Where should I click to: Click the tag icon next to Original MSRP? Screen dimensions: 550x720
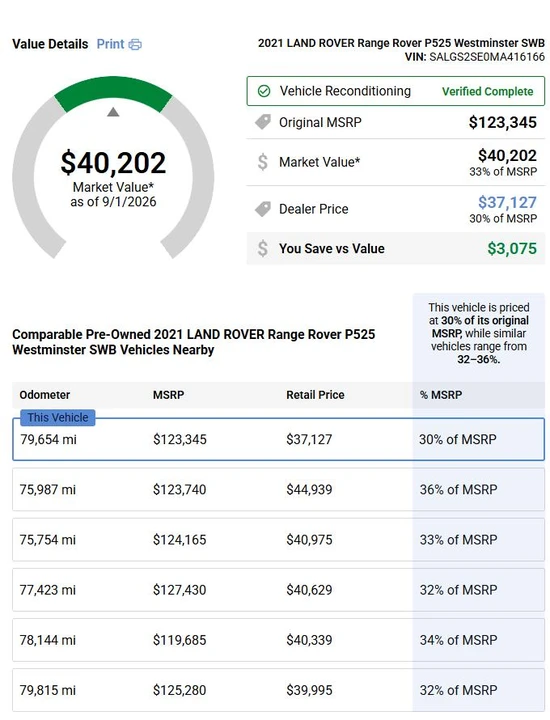click(x=263, y=122)
